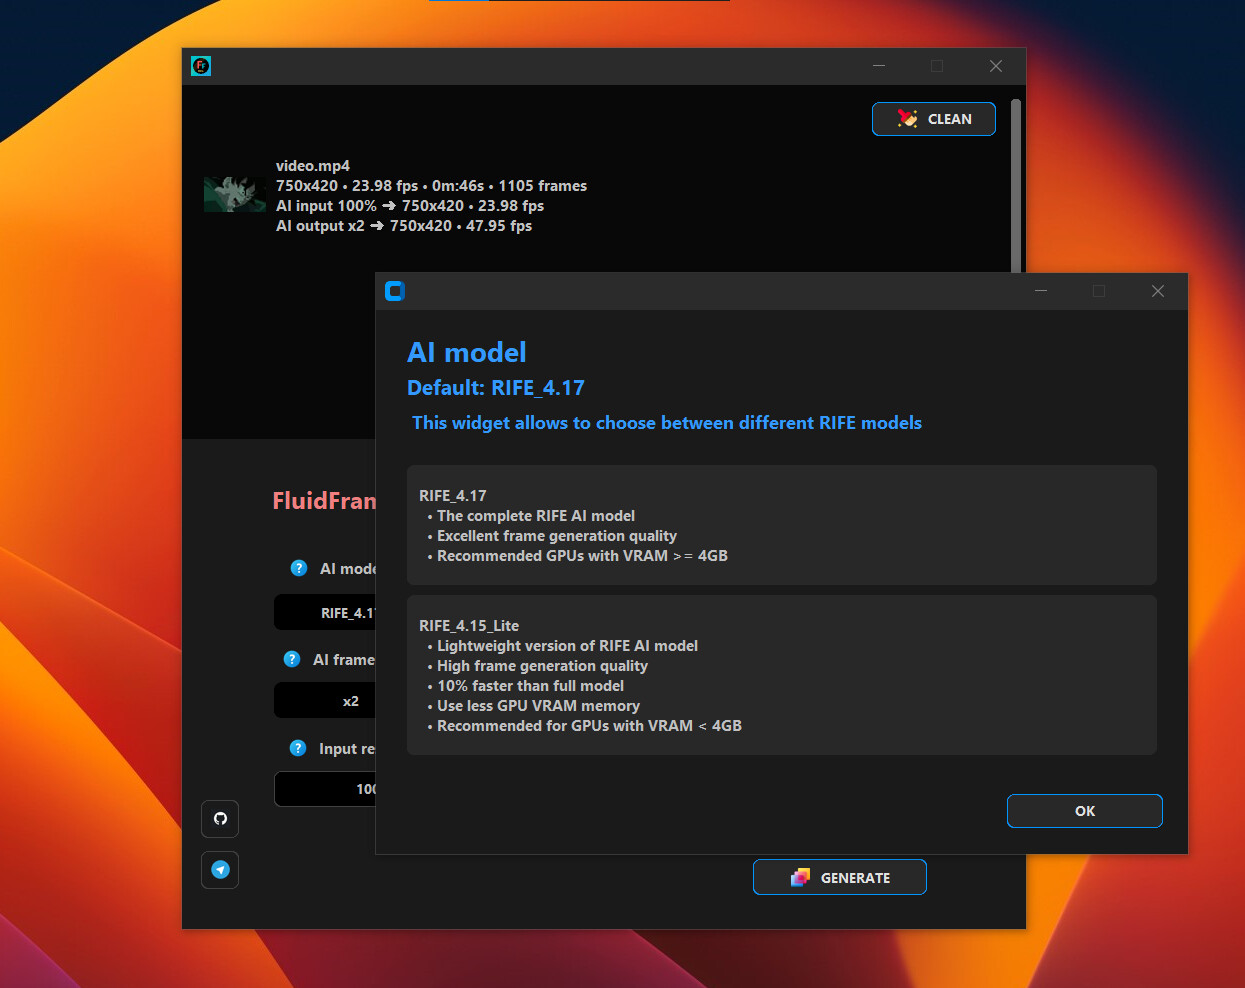Click 'Excellent frame generation quality' line
This screenshot has height=988, width=1245.
tap(556, 536)
